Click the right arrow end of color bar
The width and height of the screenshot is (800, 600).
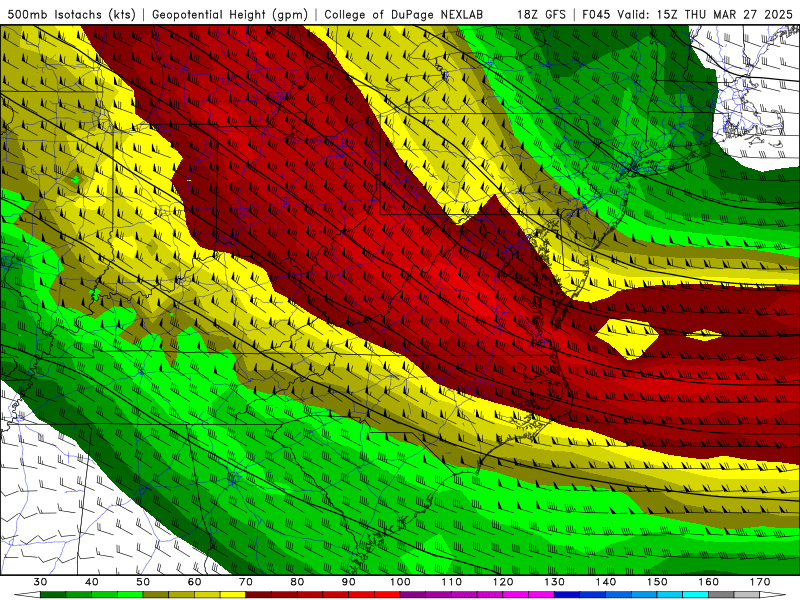772,595
